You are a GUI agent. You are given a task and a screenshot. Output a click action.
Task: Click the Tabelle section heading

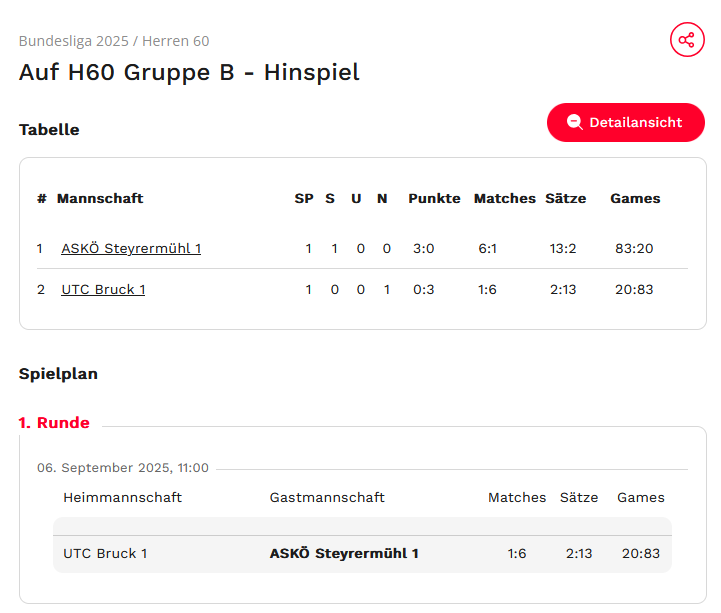pos(49,130)
